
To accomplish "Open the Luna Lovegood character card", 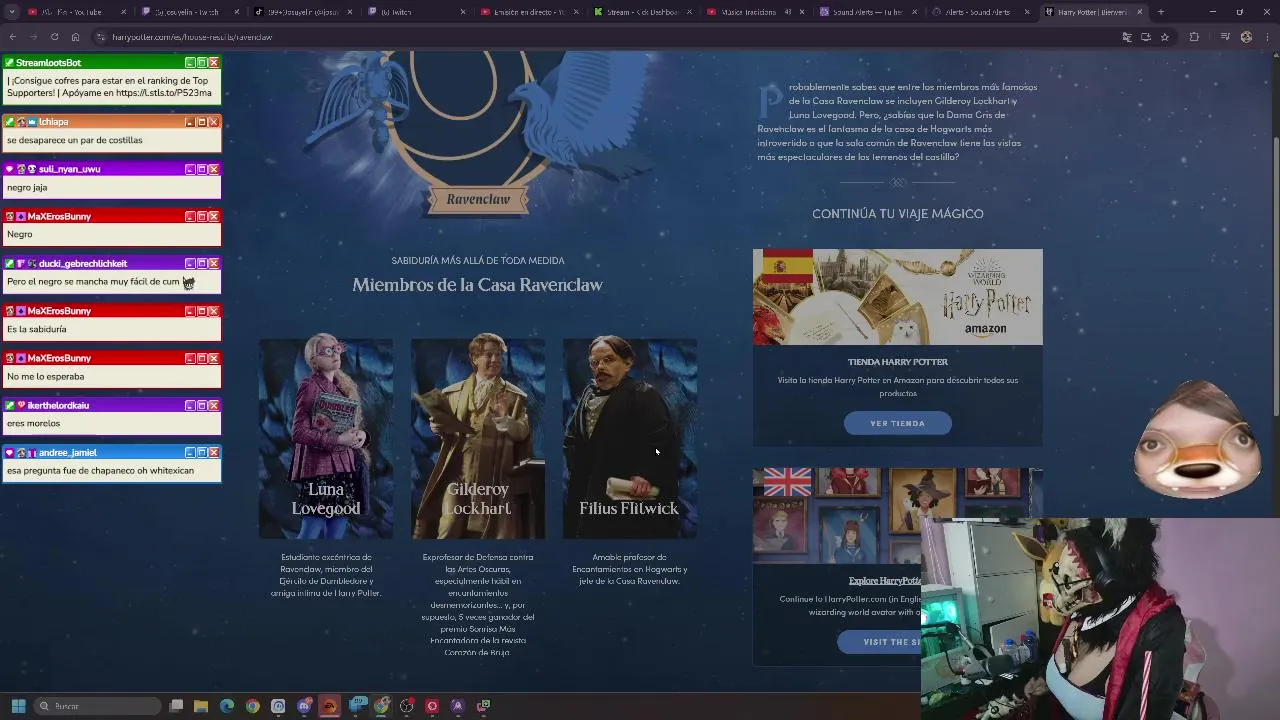I will 326,438.
